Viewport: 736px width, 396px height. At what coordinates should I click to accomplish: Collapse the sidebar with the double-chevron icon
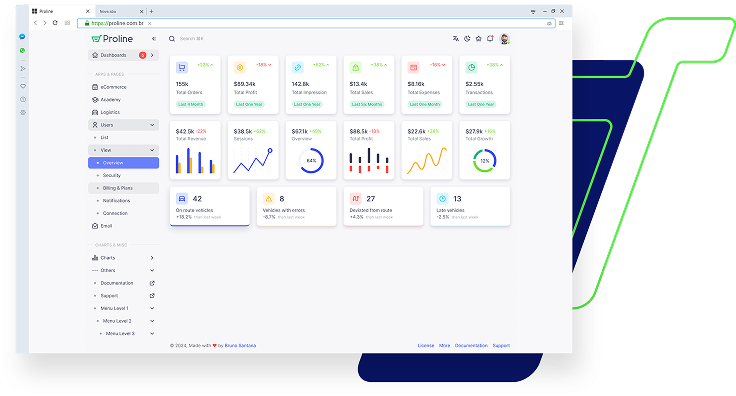coord(153,39)
